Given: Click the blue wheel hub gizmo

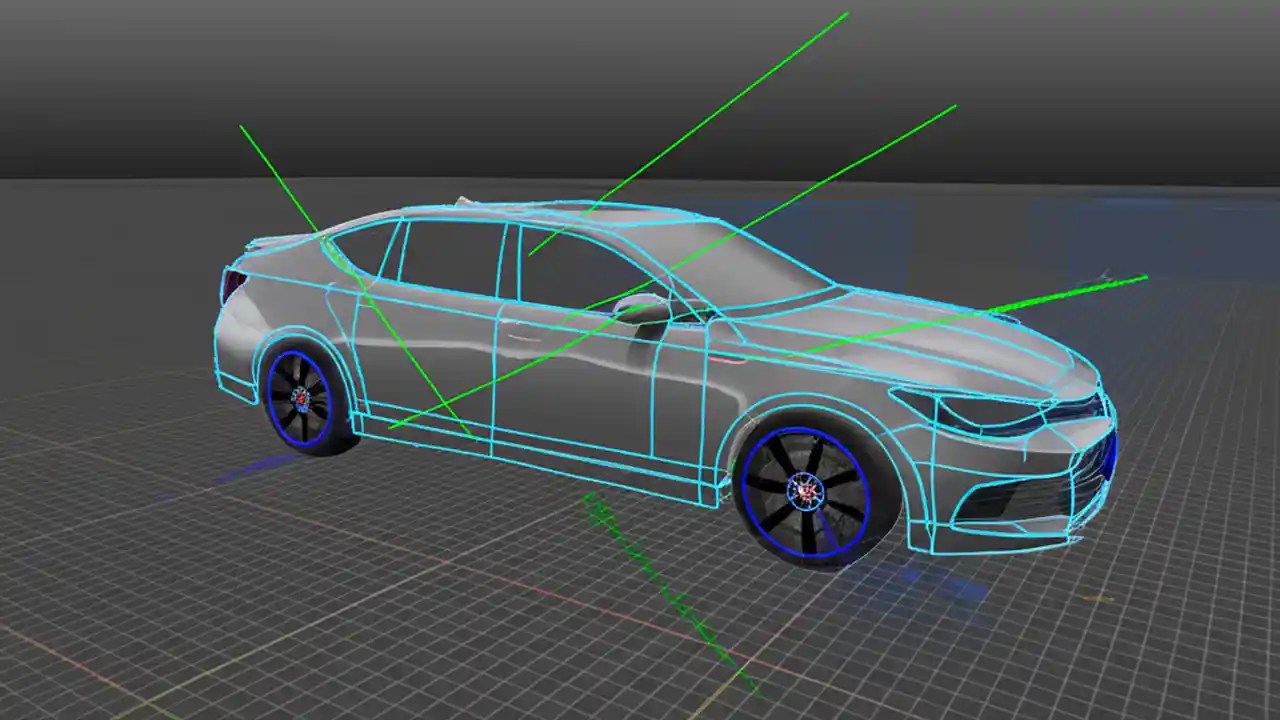Looking at the screenshot, I should tap(805, 490).
